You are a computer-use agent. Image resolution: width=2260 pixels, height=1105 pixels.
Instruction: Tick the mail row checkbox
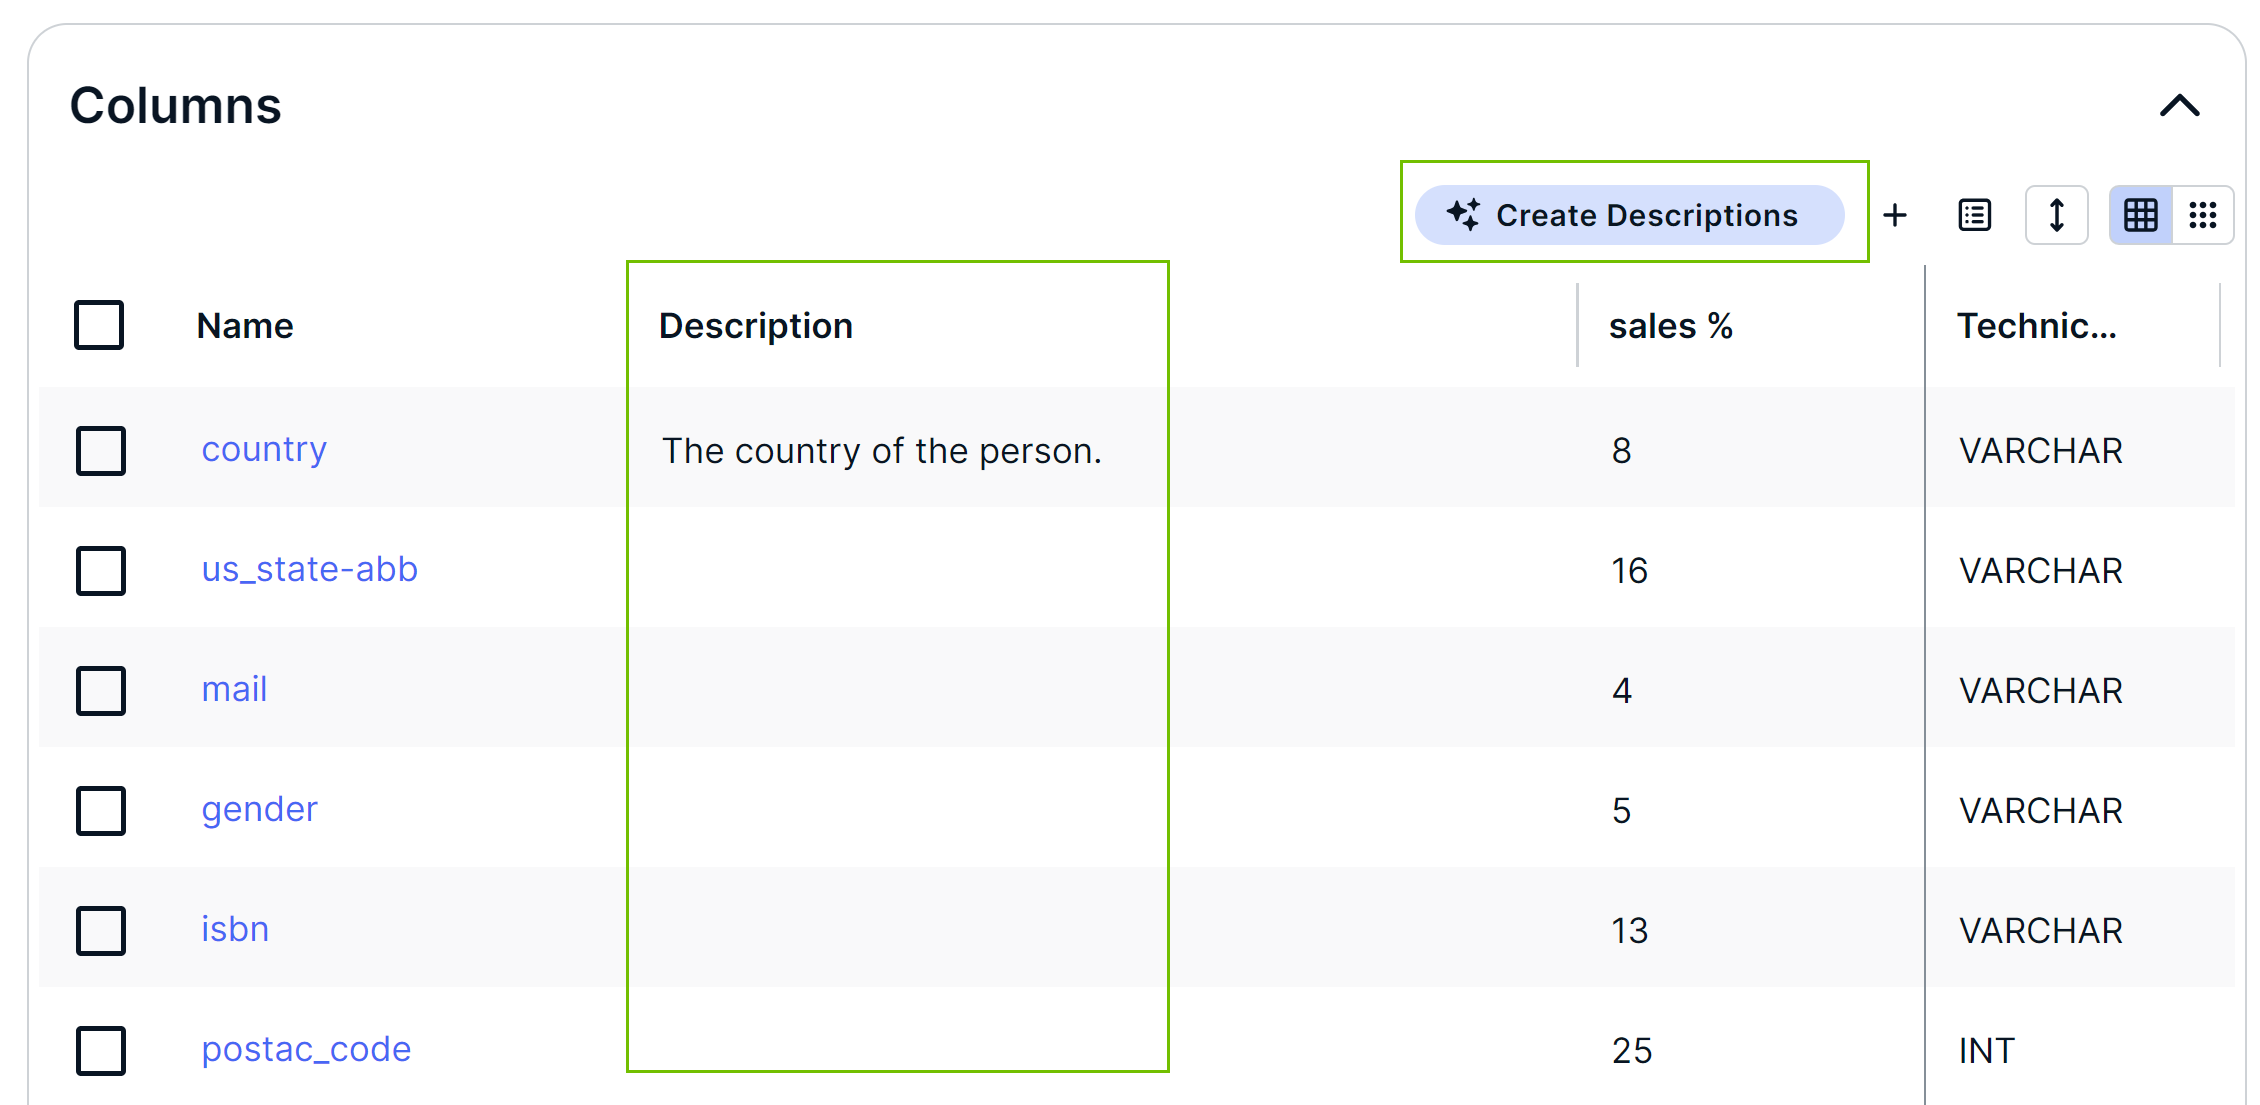pos(100,691)
